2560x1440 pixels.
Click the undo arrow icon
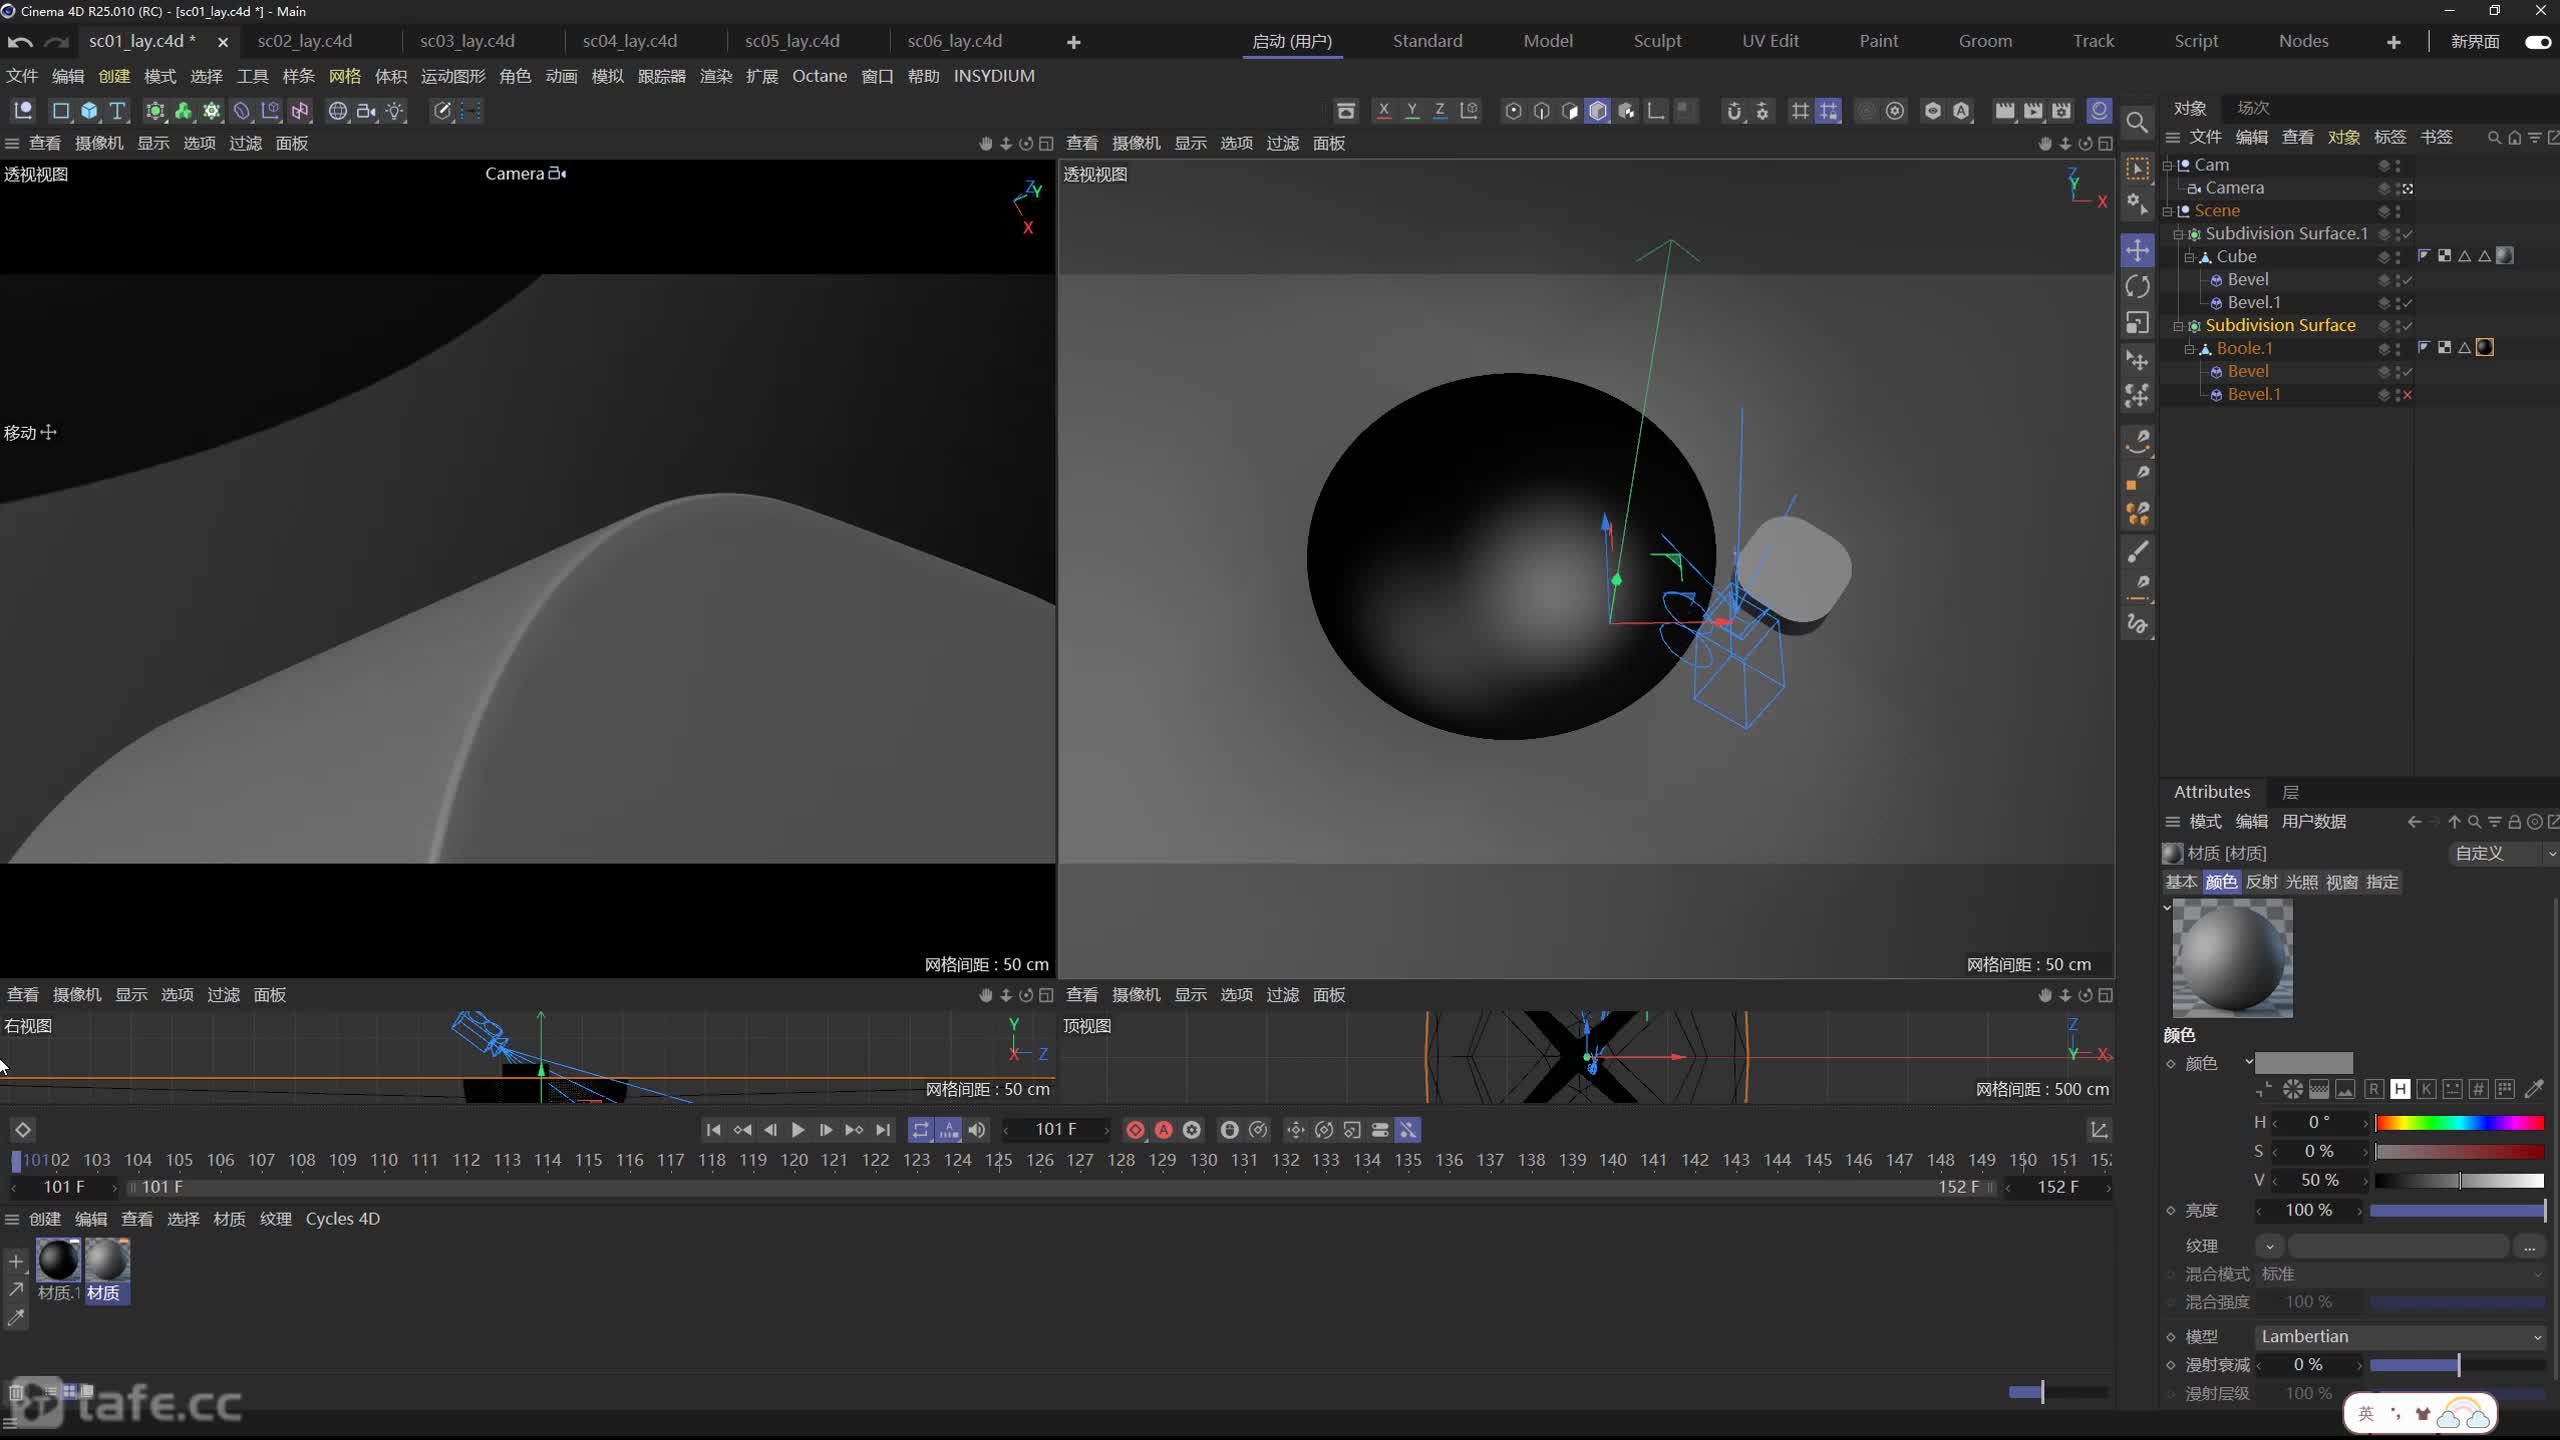20,42
